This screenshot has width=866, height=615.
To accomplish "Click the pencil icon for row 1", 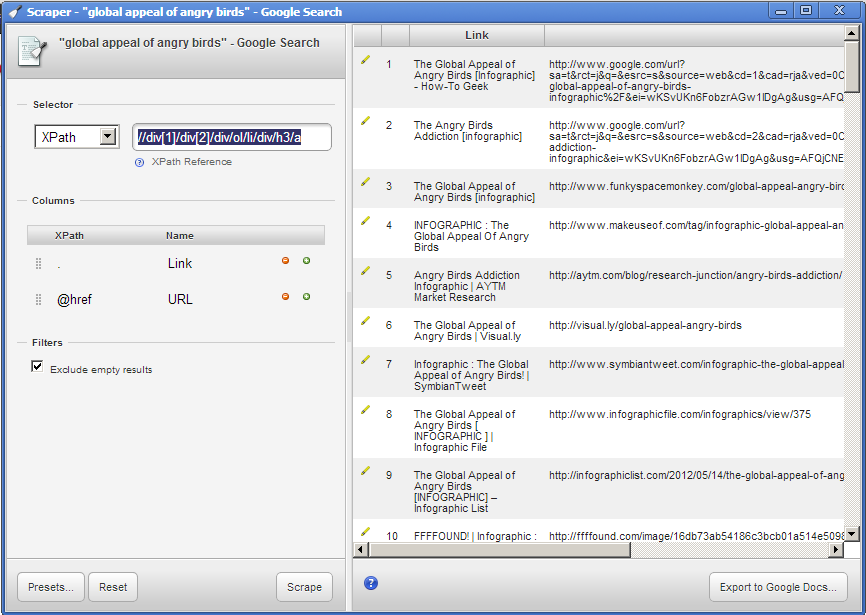I will pos(366,60).
